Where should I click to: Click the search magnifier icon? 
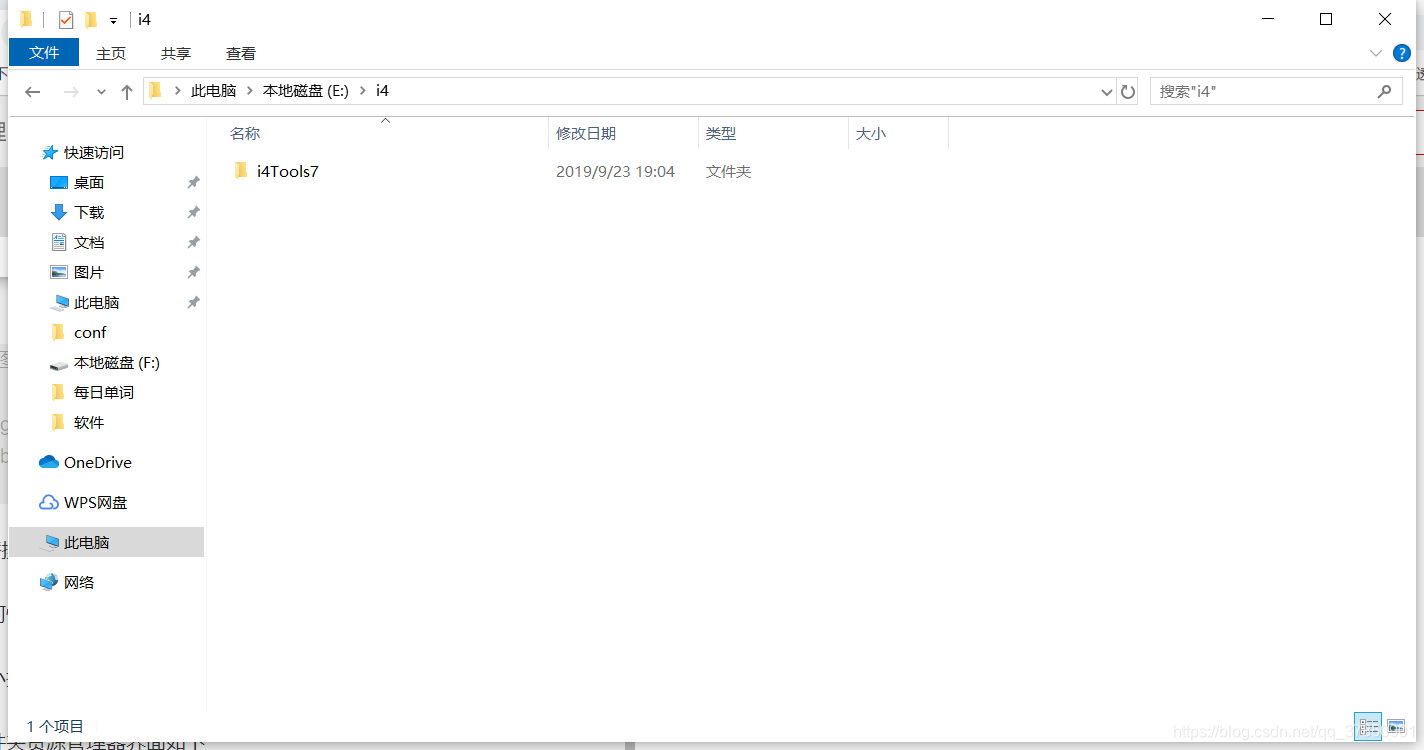[x=1385, y=90]
